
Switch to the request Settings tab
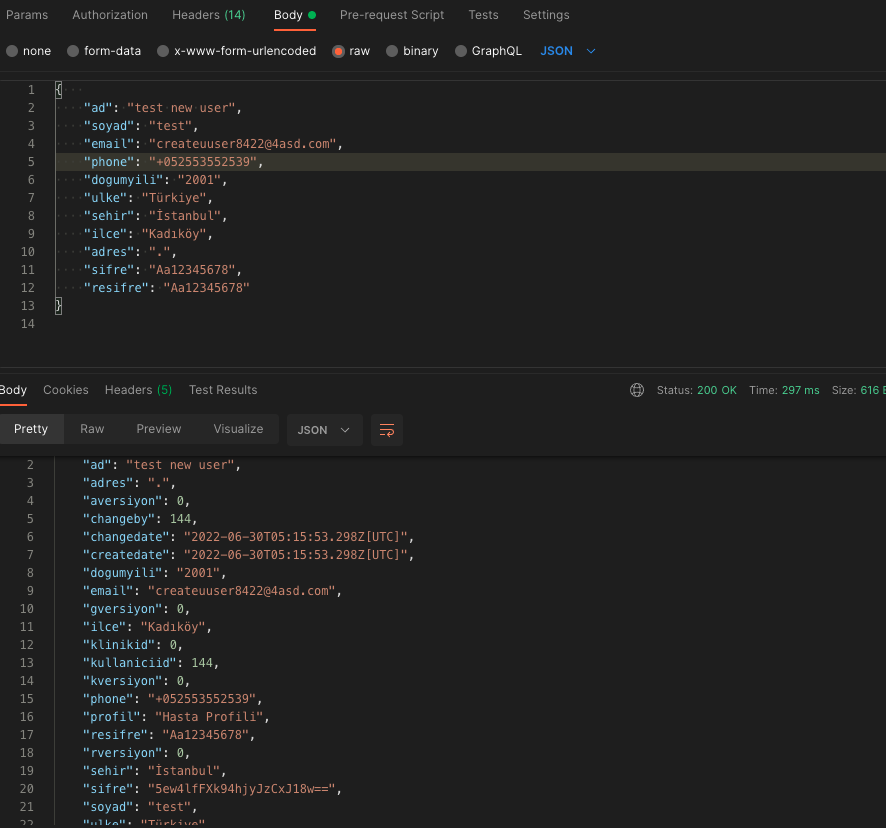point(546,15)
